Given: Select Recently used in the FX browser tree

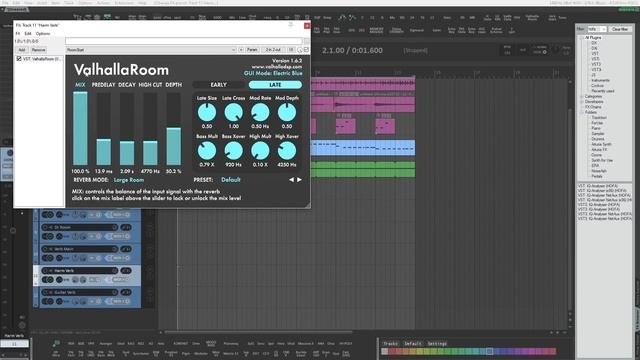Looking at the screenshot, I should [x=602, y=91].
